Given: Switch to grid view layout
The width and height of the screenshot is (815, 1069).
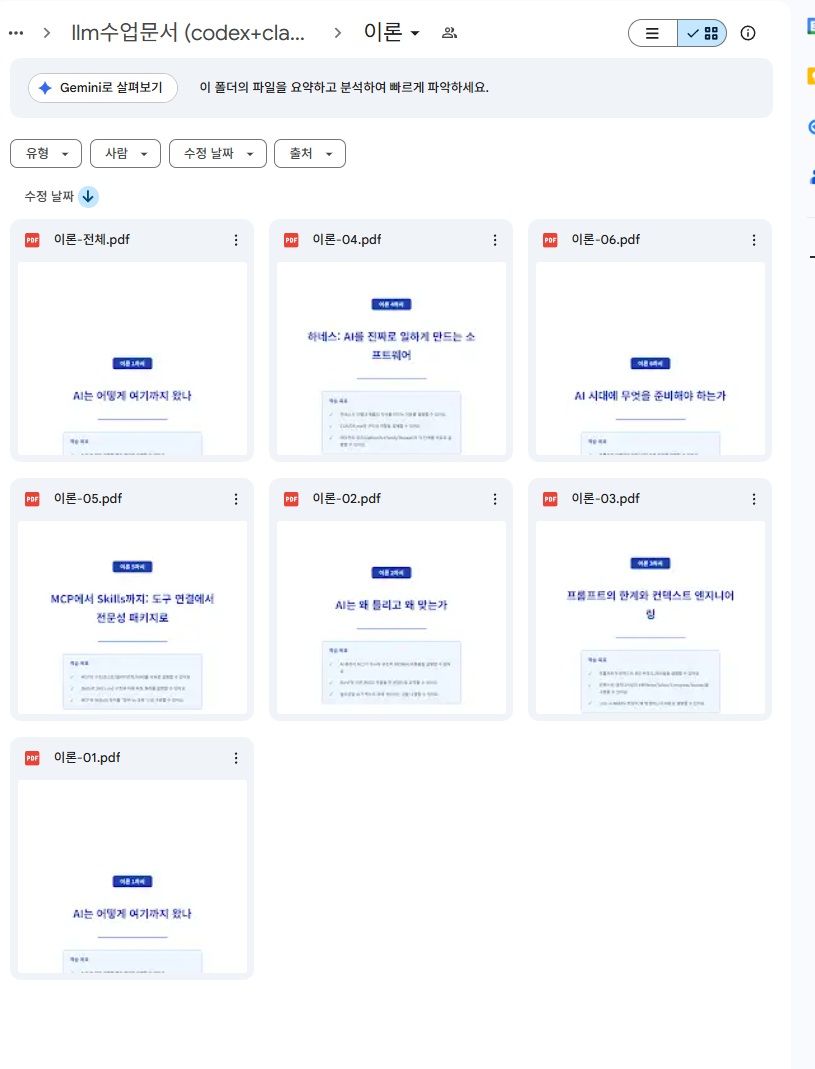Looking at the screenshot, I should click(702, 33).
